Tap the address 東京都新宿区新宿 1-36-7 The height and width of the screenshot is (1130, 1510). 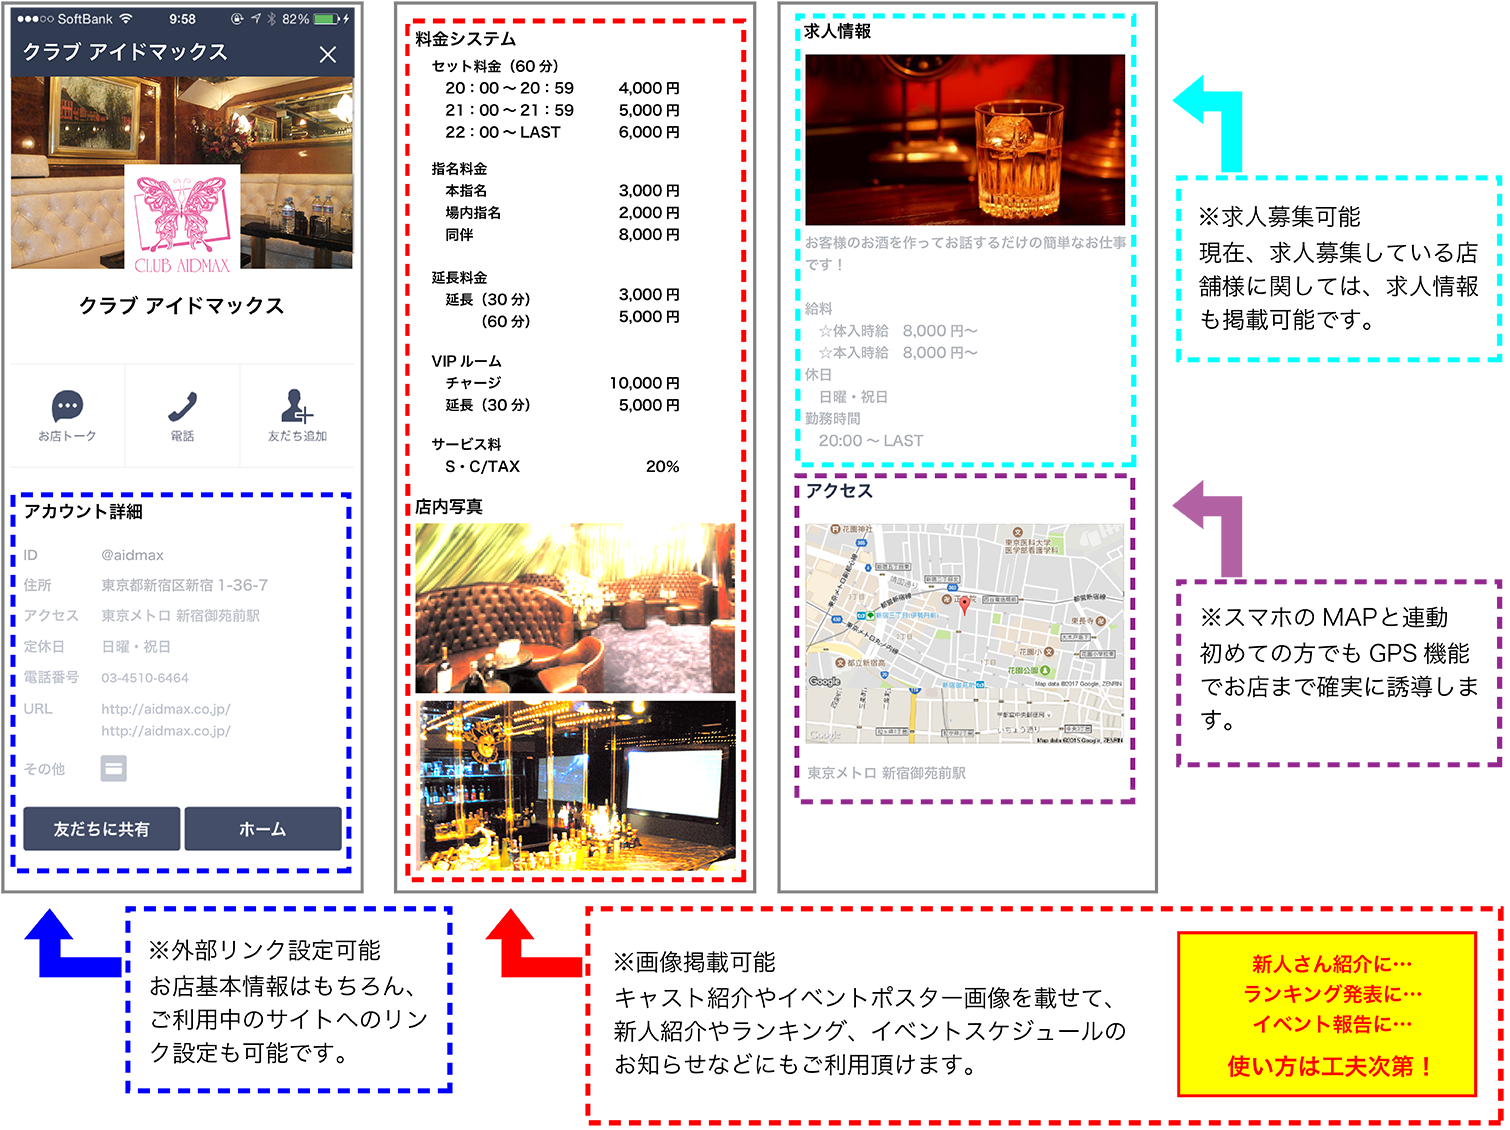tap(185, 585)
